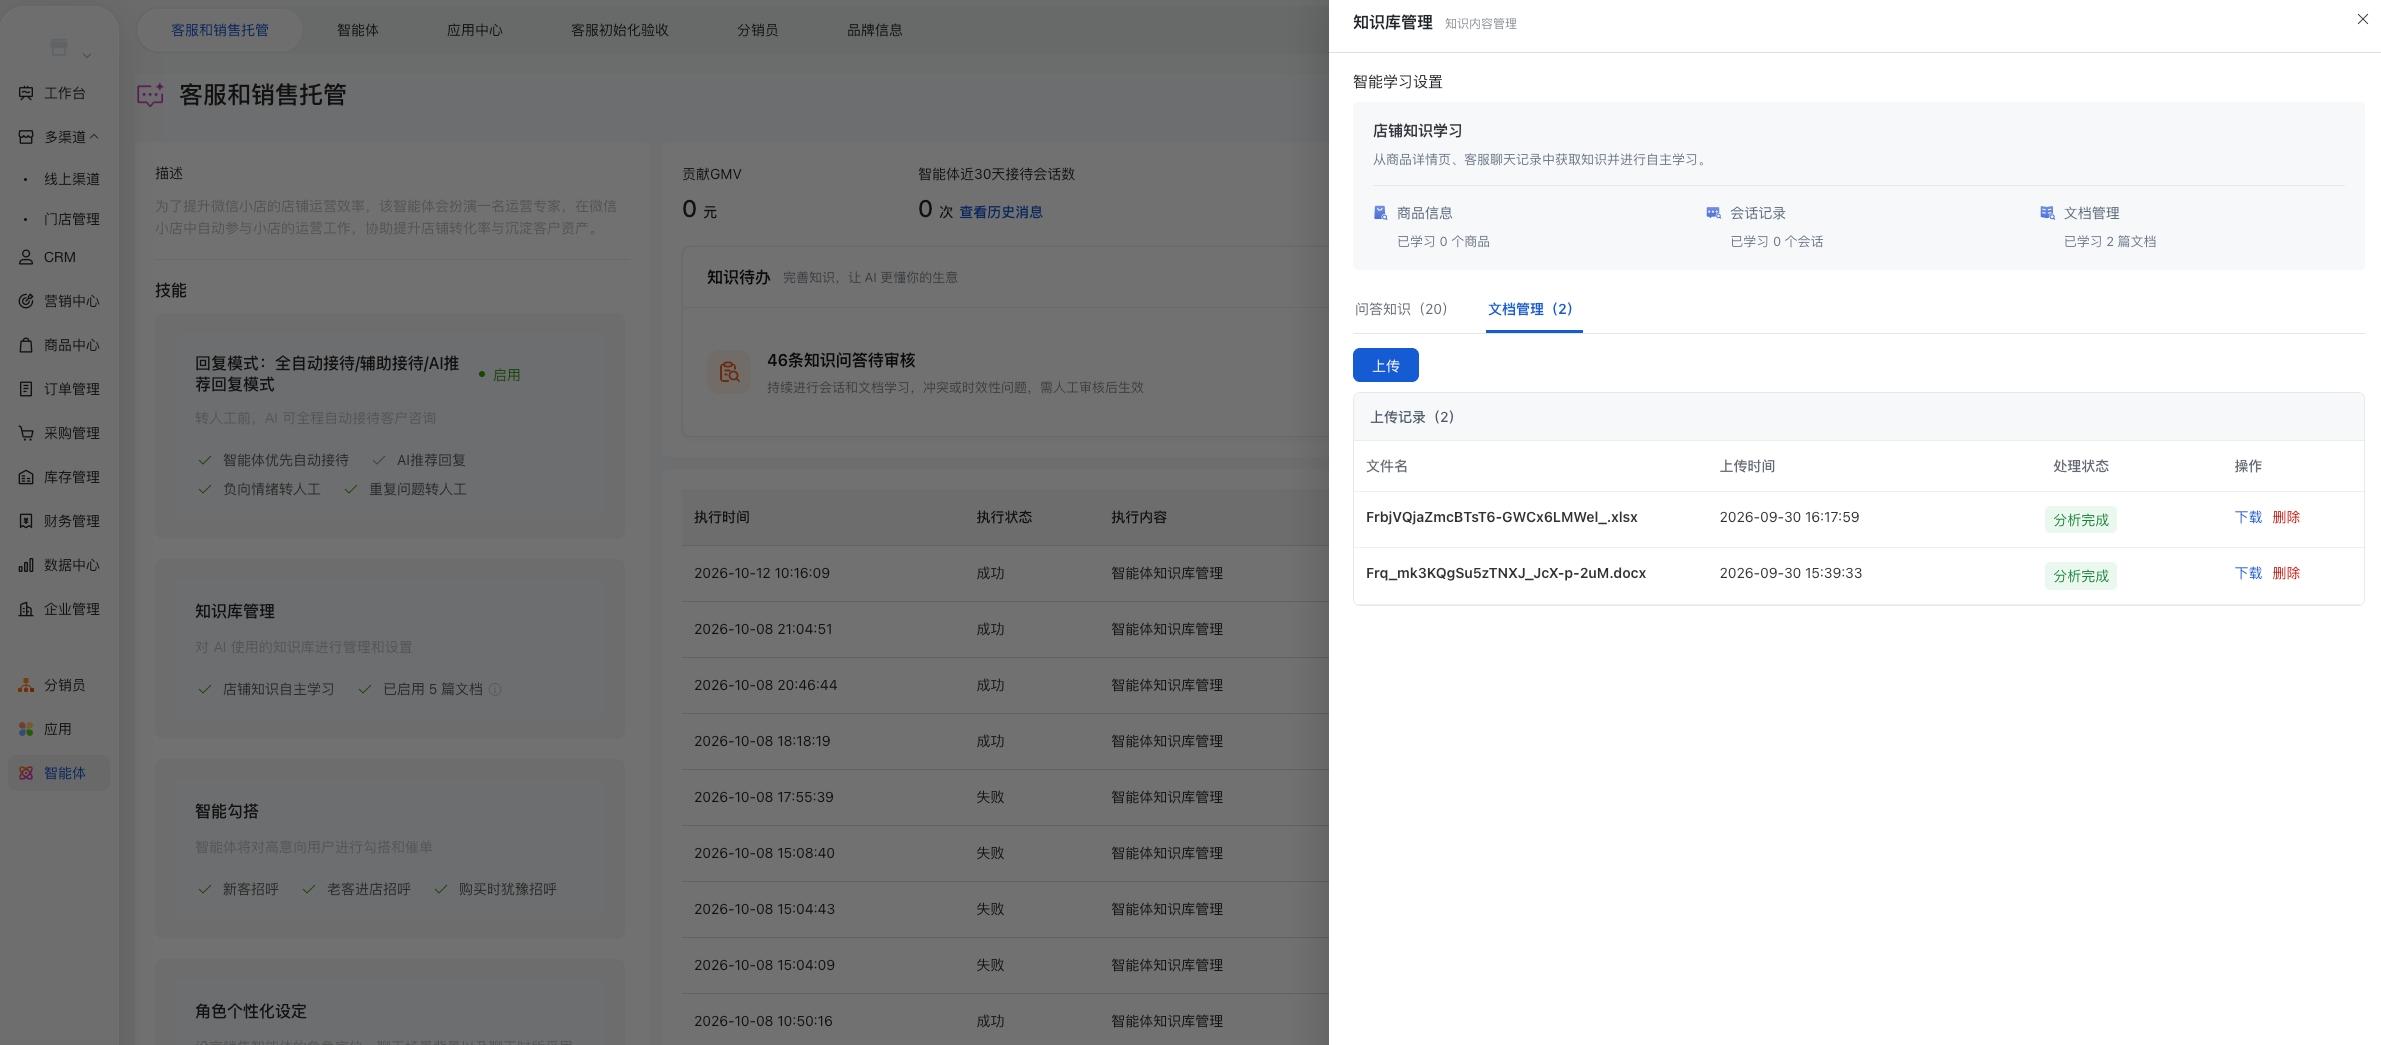Click the 库存管理 warehouse icon

click(x=26, y=477)
